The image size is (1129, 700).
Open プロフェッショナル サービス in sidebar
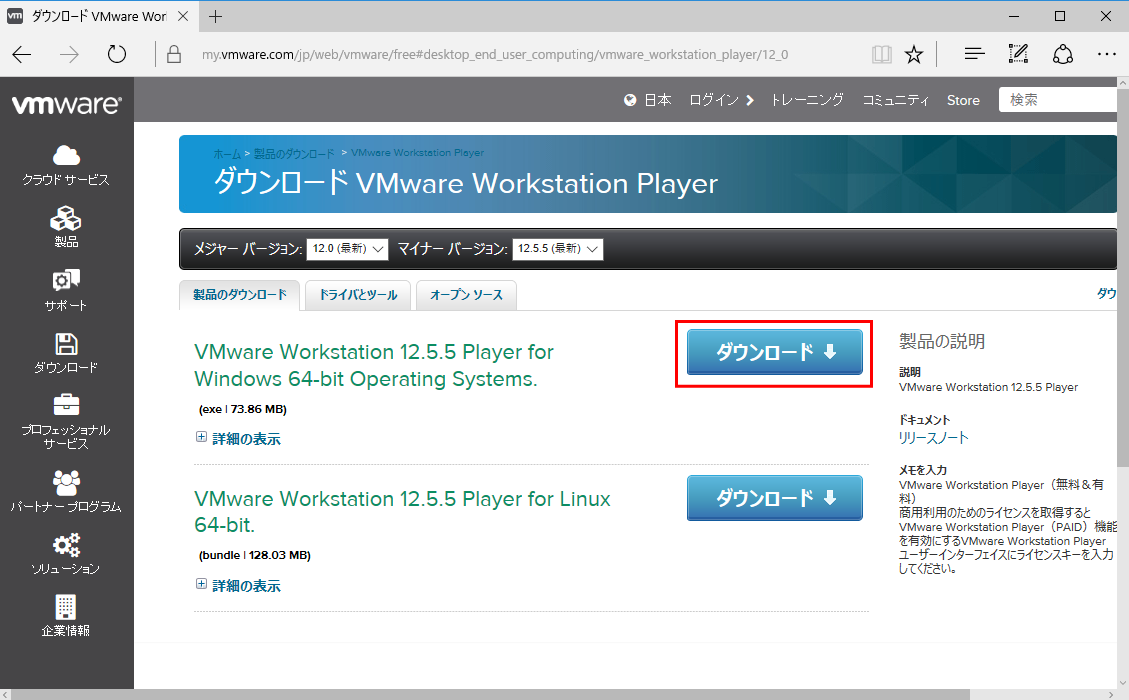pos(66,422)
